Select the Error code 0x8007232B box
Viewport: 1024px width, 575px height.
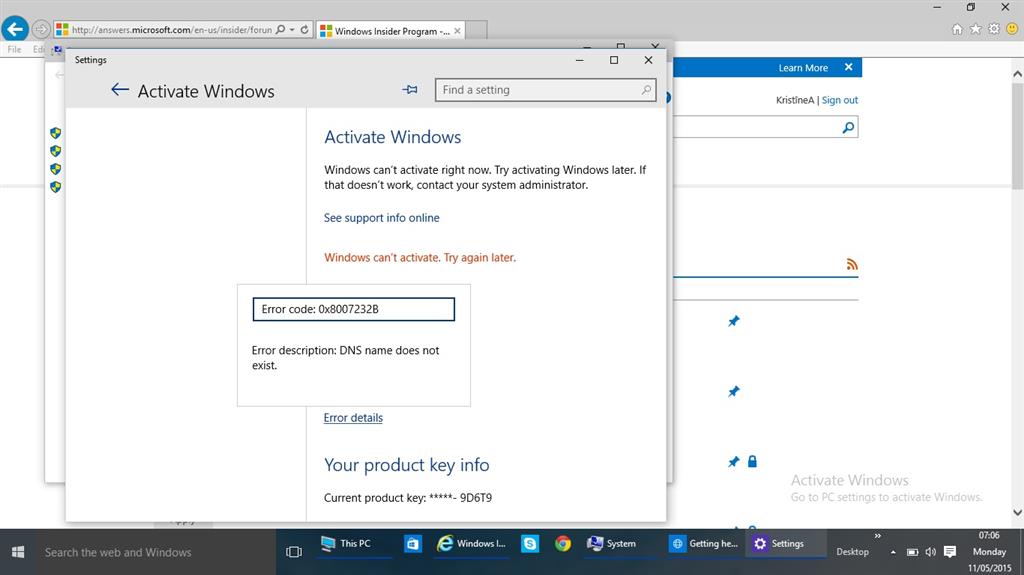click(353, 309)
